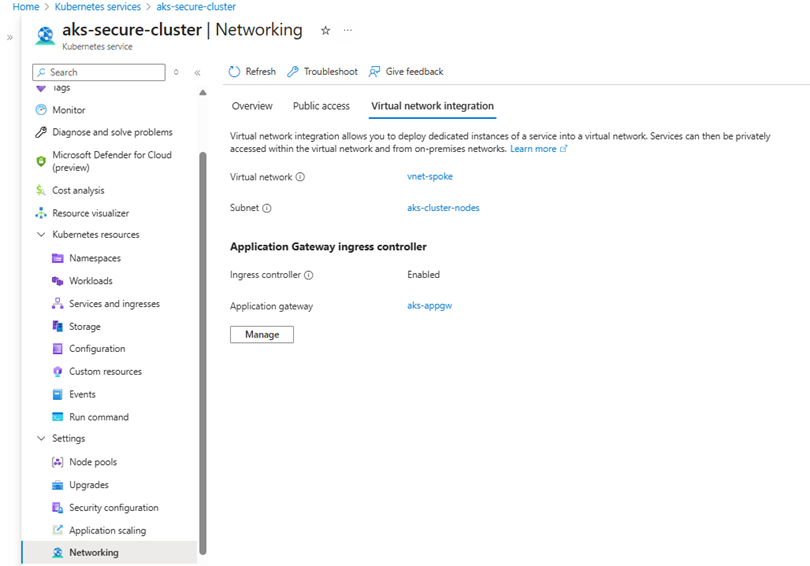Click the Run command icon

coord(57,417)
